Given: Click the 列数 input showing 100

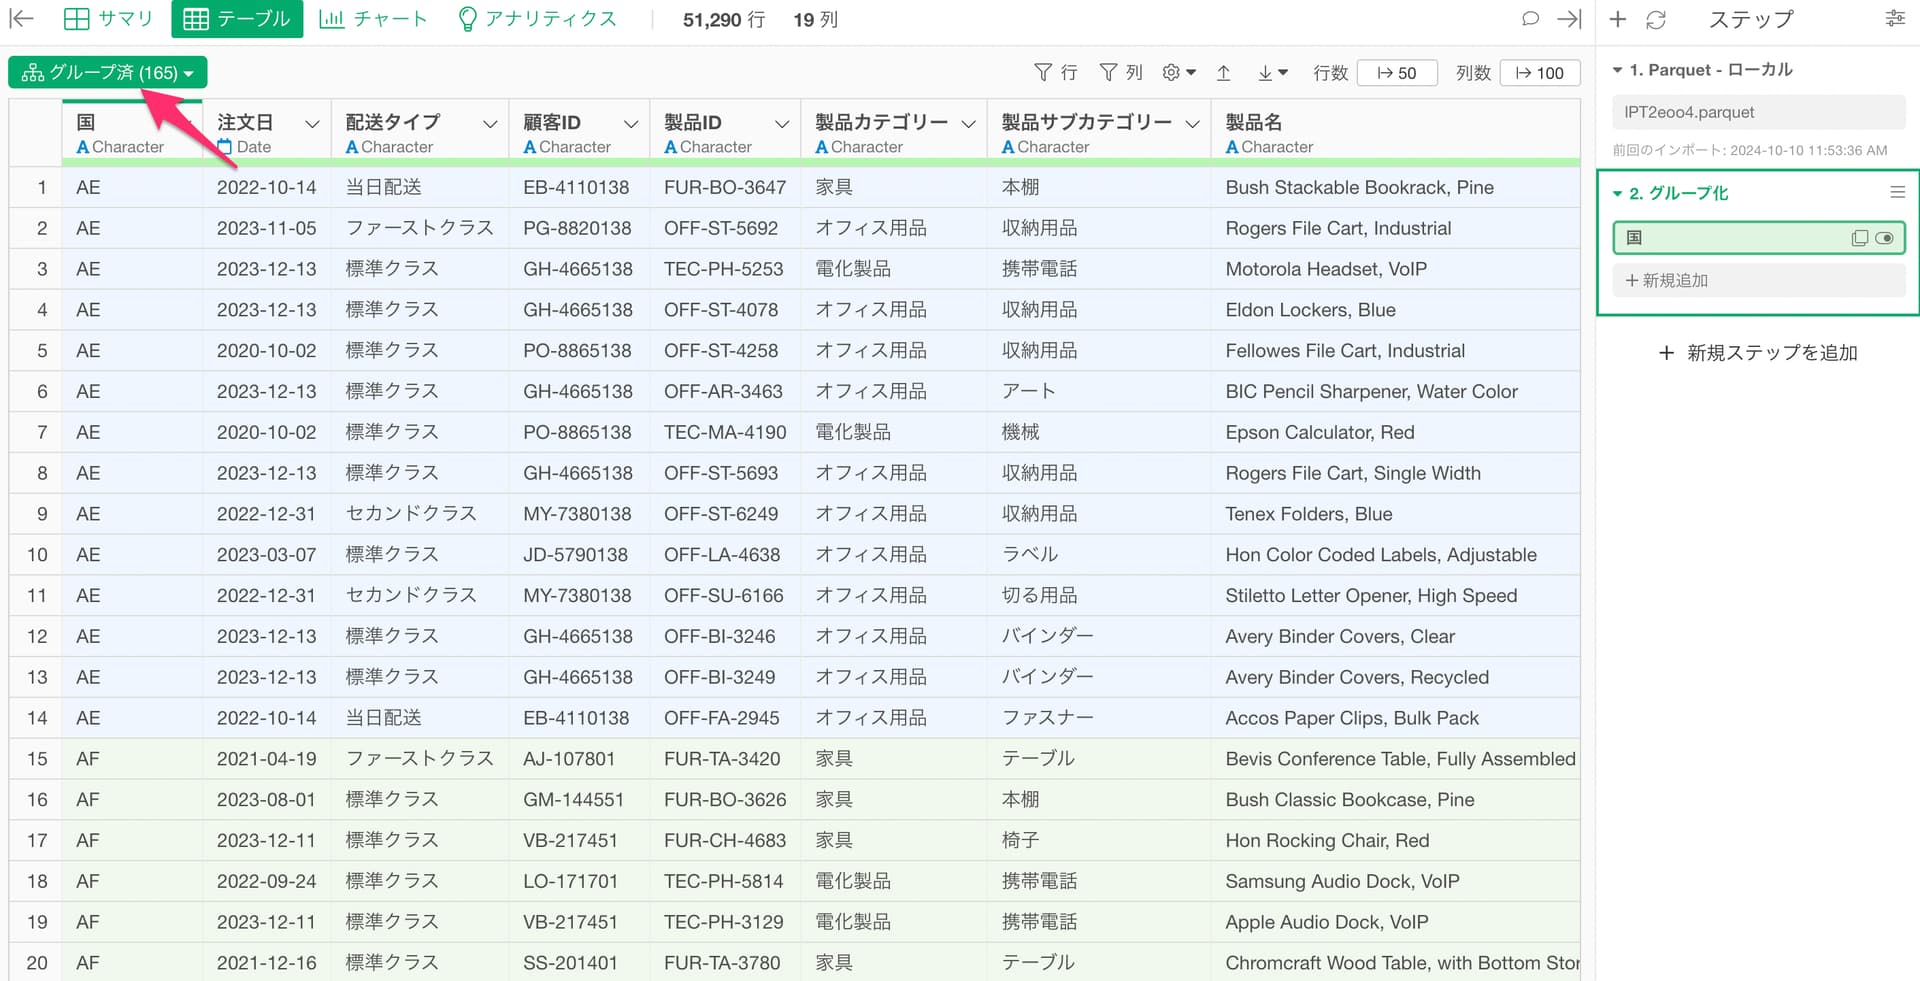Looking at the screenshot, I should (x=1540, y=73).
